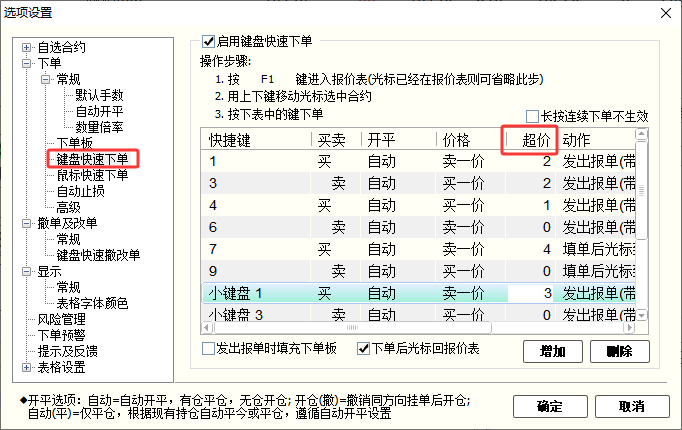
Task: Click 买一价 price in row 4
Action: click(x=463, y=205)
